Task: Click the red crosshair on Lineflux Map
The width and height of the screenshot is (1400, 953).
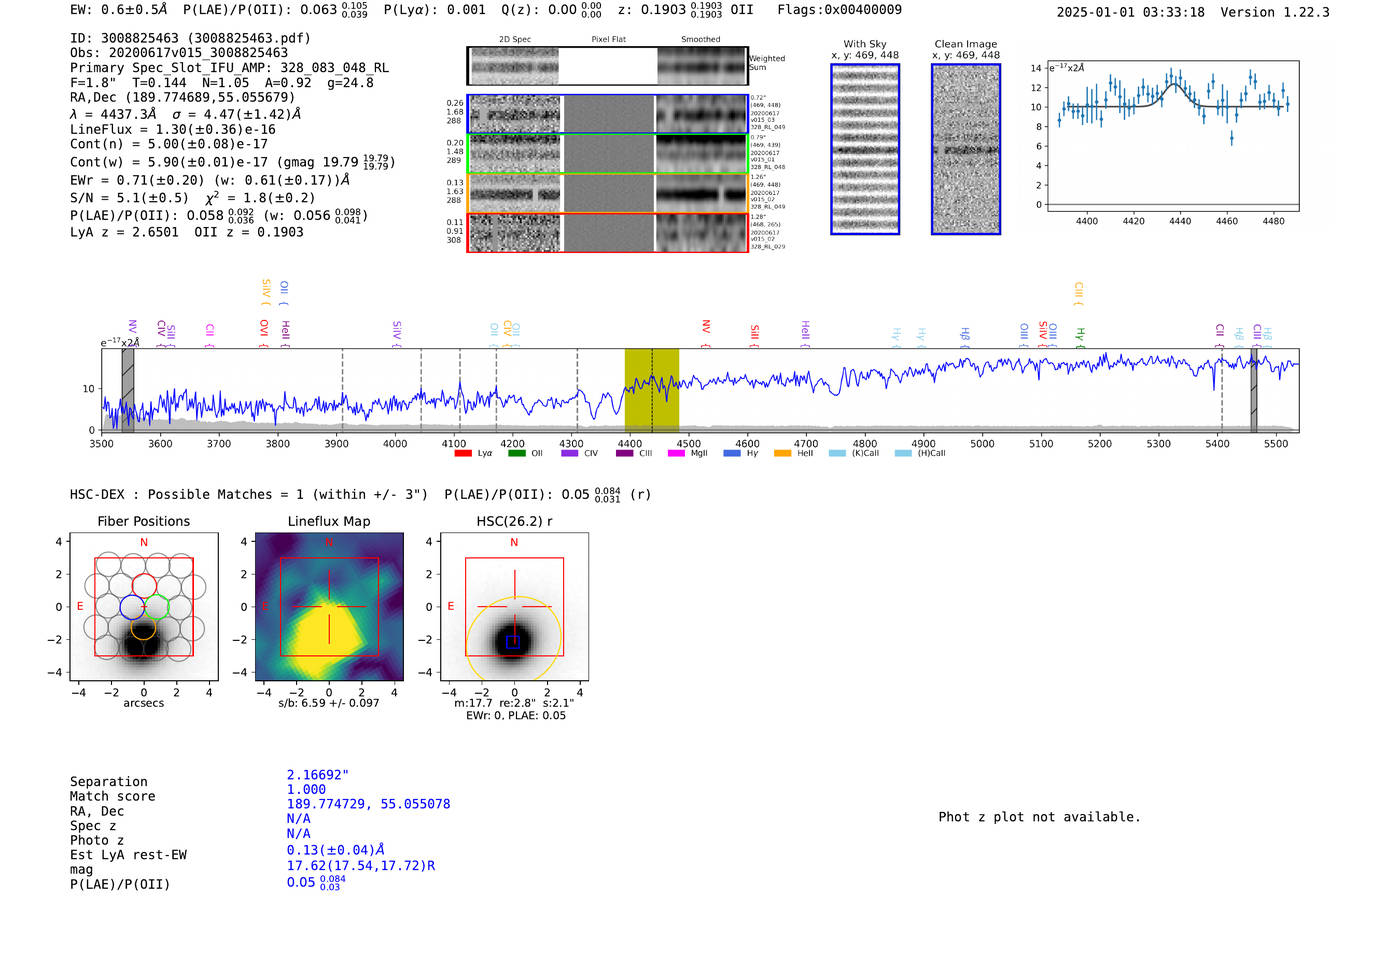Action: tap(329, 606)
